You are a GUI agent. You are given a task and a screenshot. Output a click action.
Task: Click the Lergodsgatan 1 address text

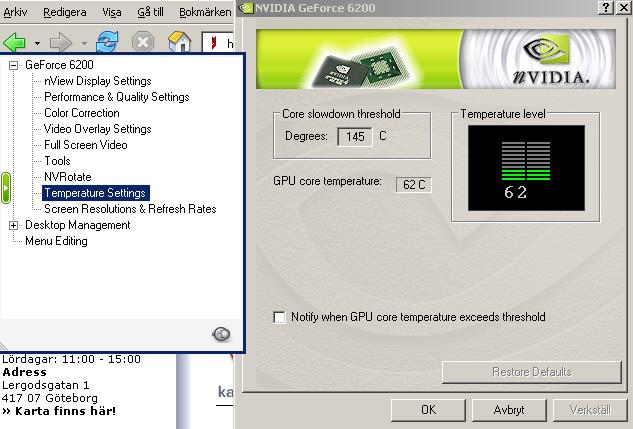click(x=46, y=385)
